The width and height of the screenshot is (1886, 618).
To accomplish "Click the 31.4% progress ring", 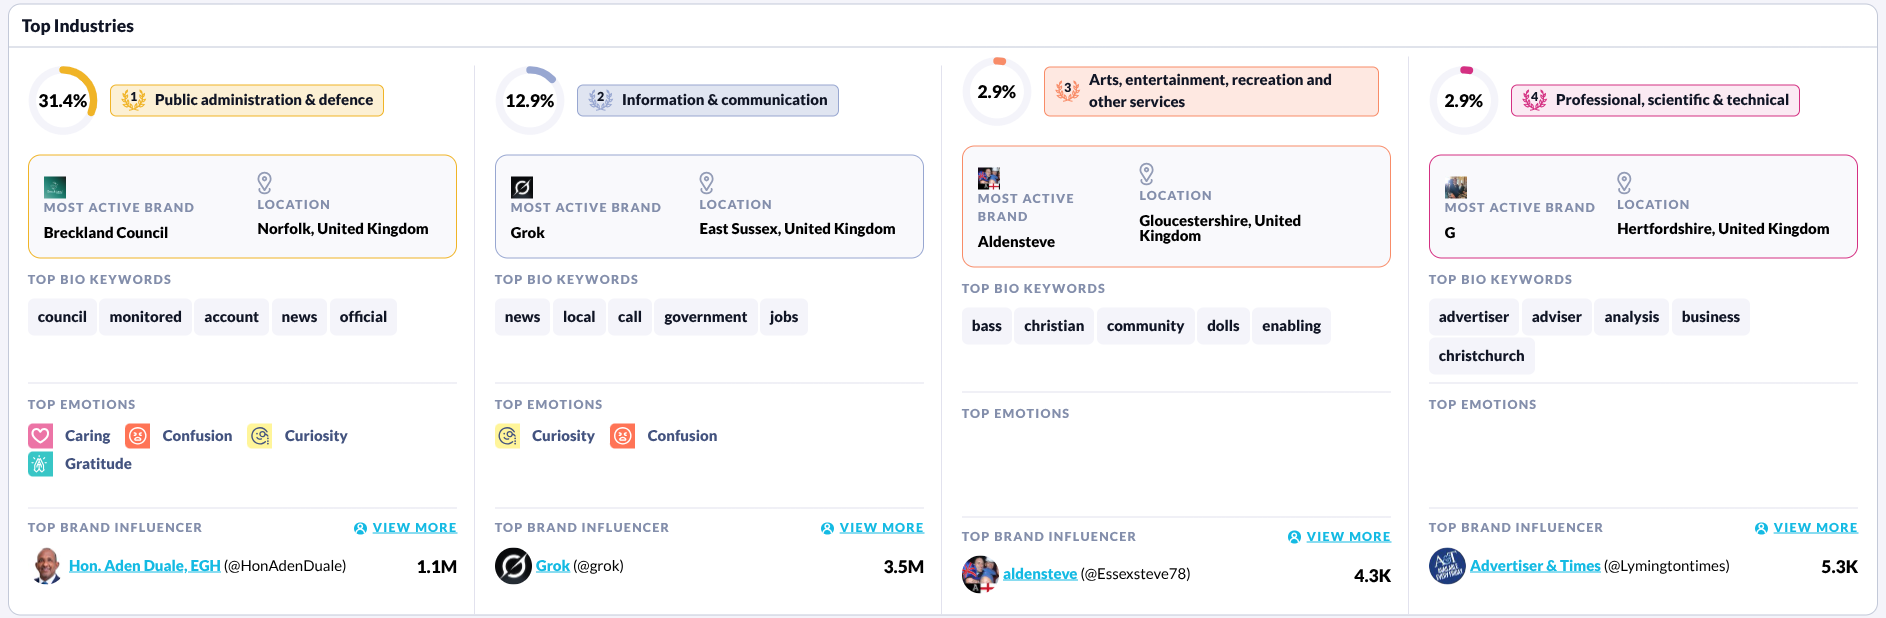I will click(x=63, y=100).
